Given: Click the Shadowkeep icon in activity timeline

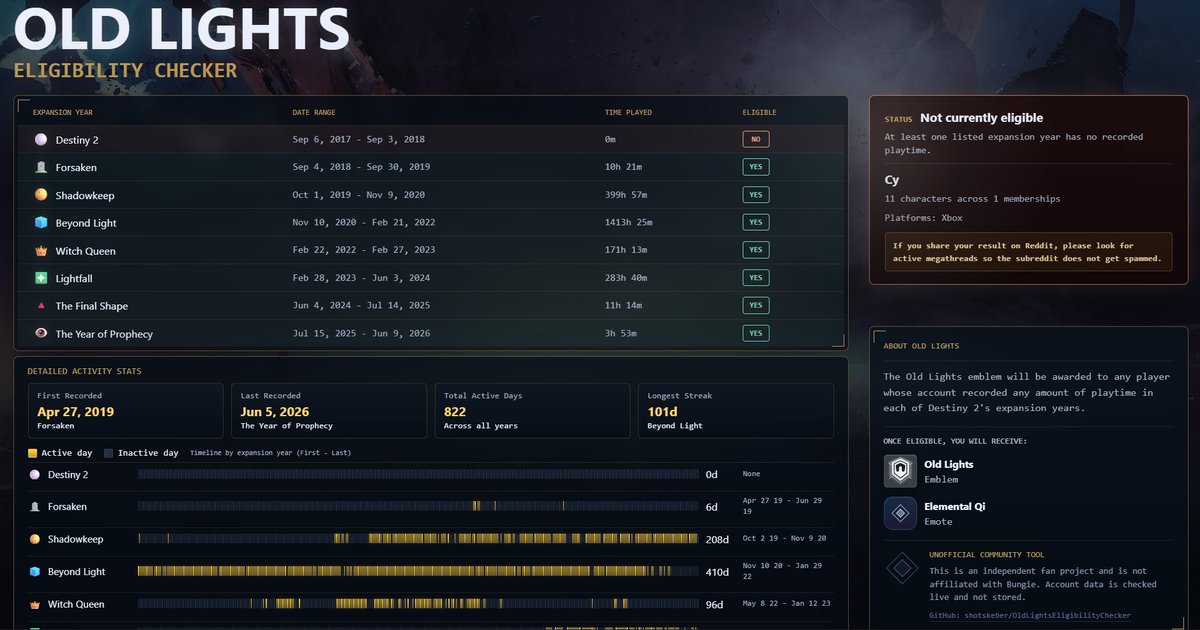Looking at the screenshot, I should [x=34, y=539].
